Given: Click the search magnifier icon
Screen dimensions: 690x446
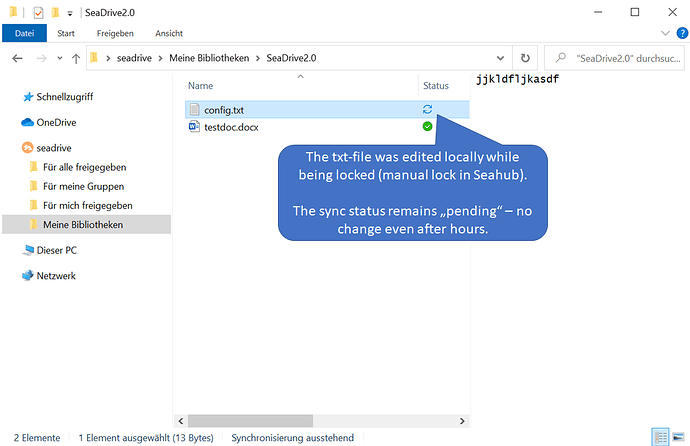Looking at the screenshot, I should (561, 58).
